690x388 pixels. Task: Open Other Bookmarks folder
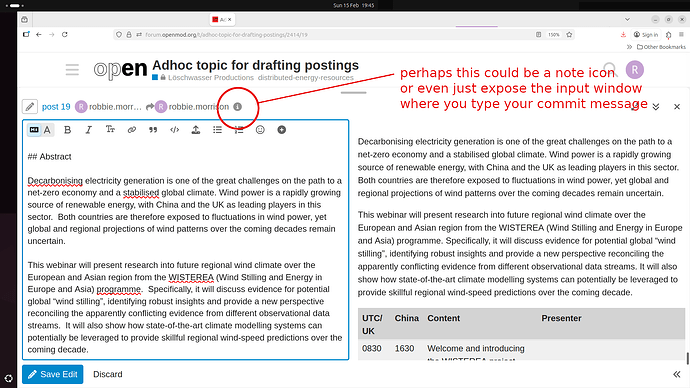[661, 47]
